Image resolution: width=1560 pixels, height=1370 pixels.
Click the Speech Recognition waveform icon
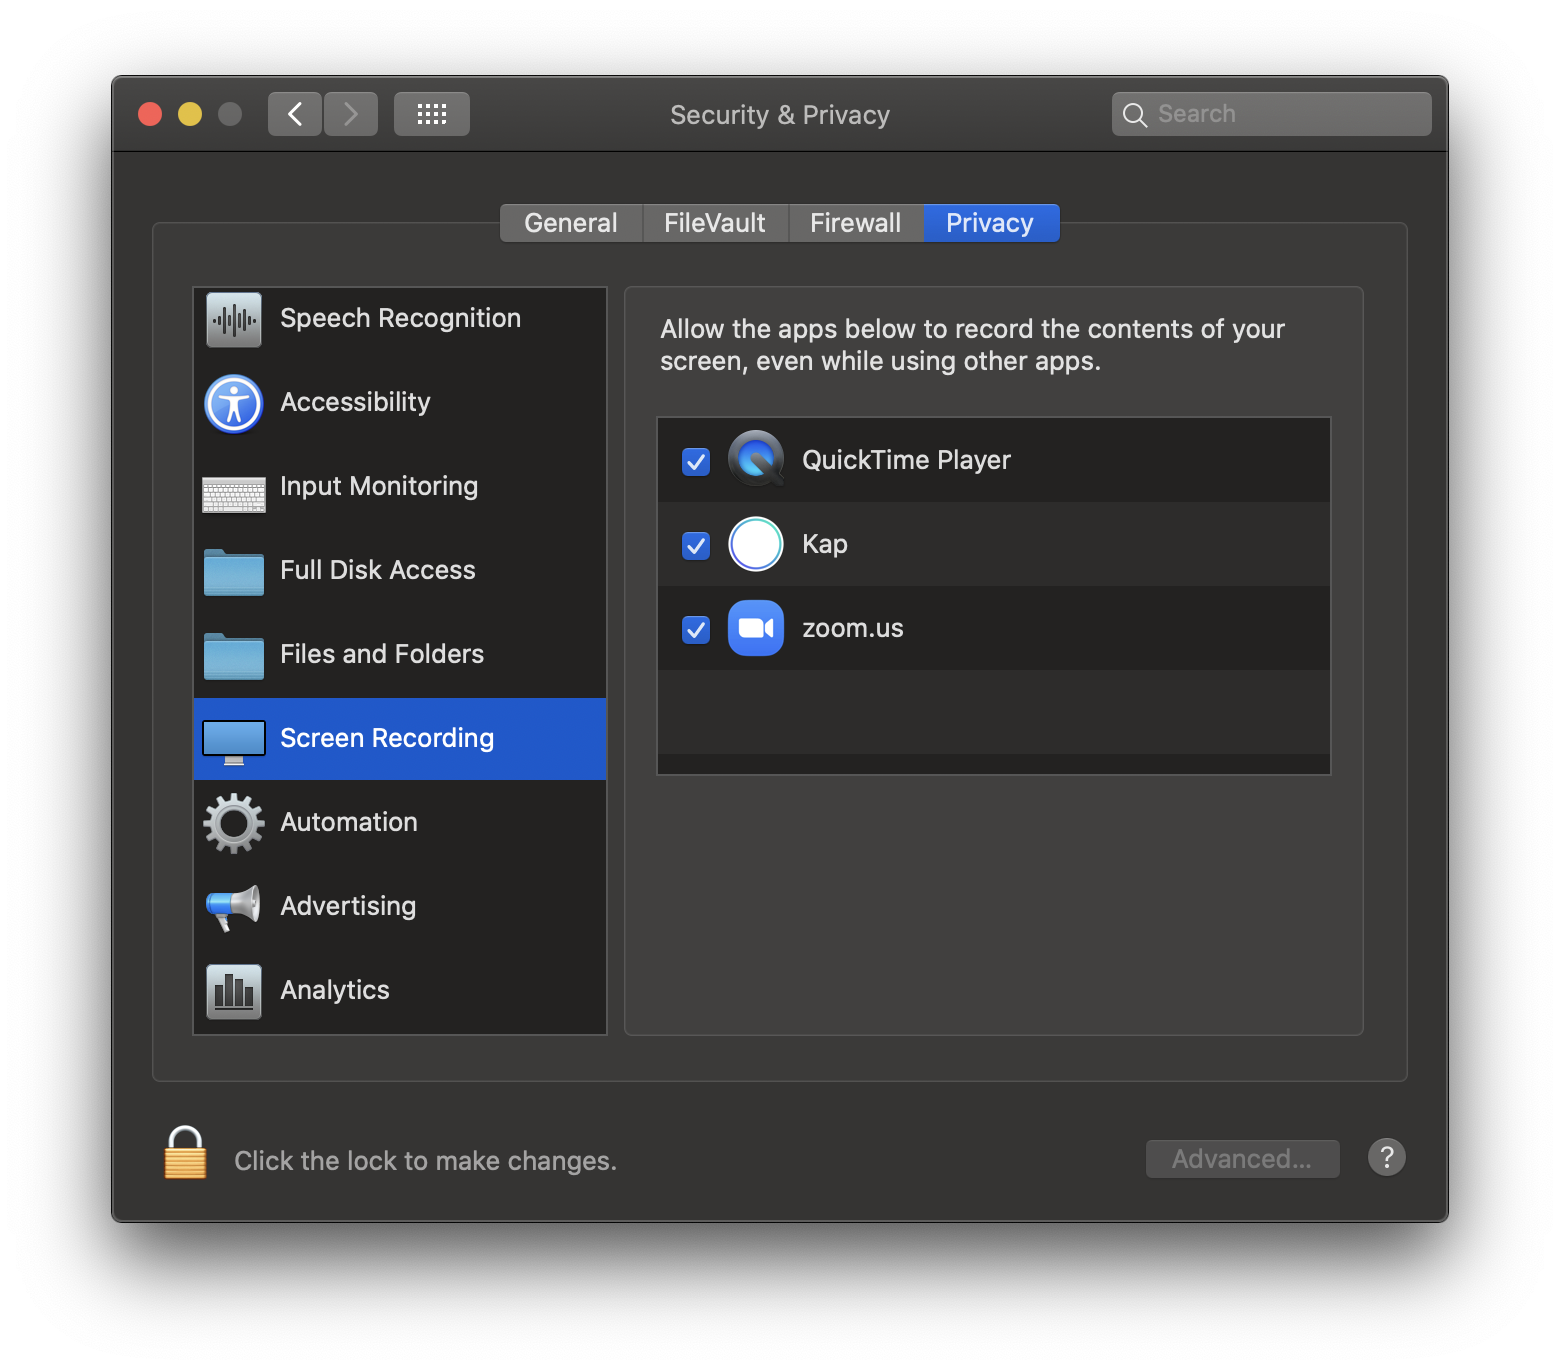tap(234, 320)
